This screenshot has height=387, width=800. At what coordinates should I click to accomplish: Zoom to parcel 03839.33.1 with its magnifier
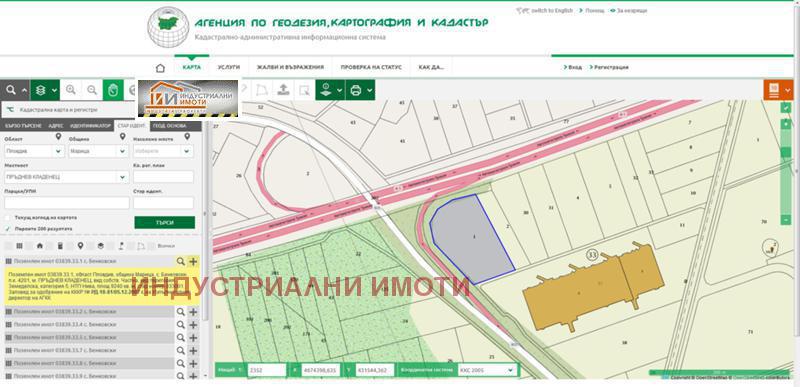click(x=180, y=262)
